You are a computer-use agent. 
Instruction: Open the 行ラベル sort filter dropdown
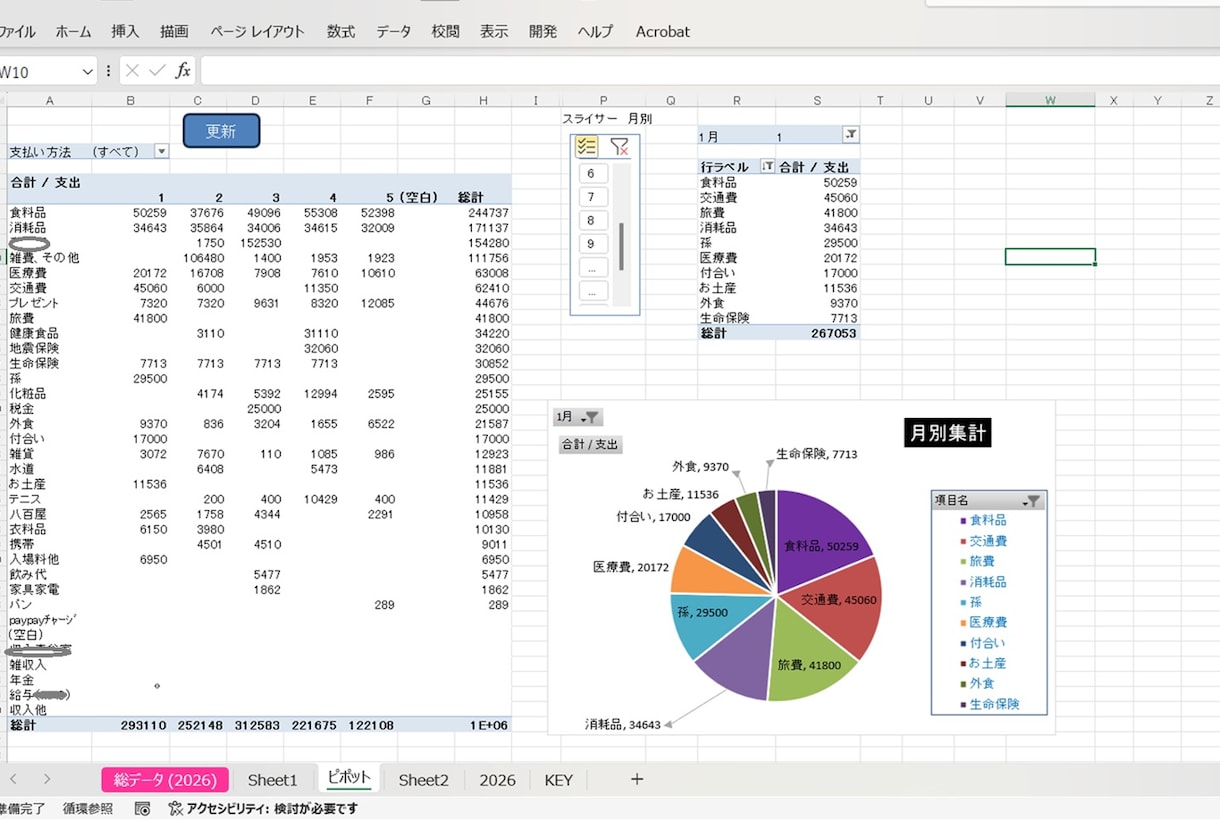(x=768, y=167)
